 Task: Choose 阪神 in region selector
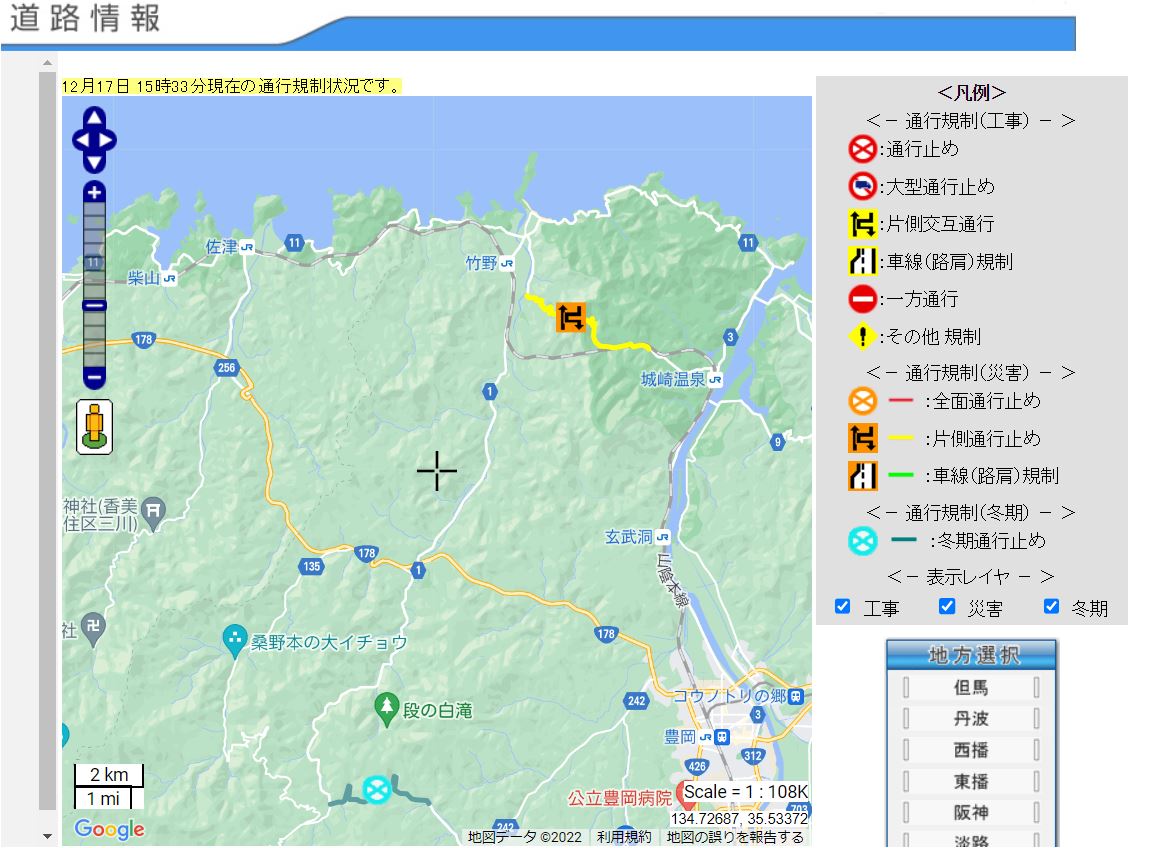[x=970, y=812]
